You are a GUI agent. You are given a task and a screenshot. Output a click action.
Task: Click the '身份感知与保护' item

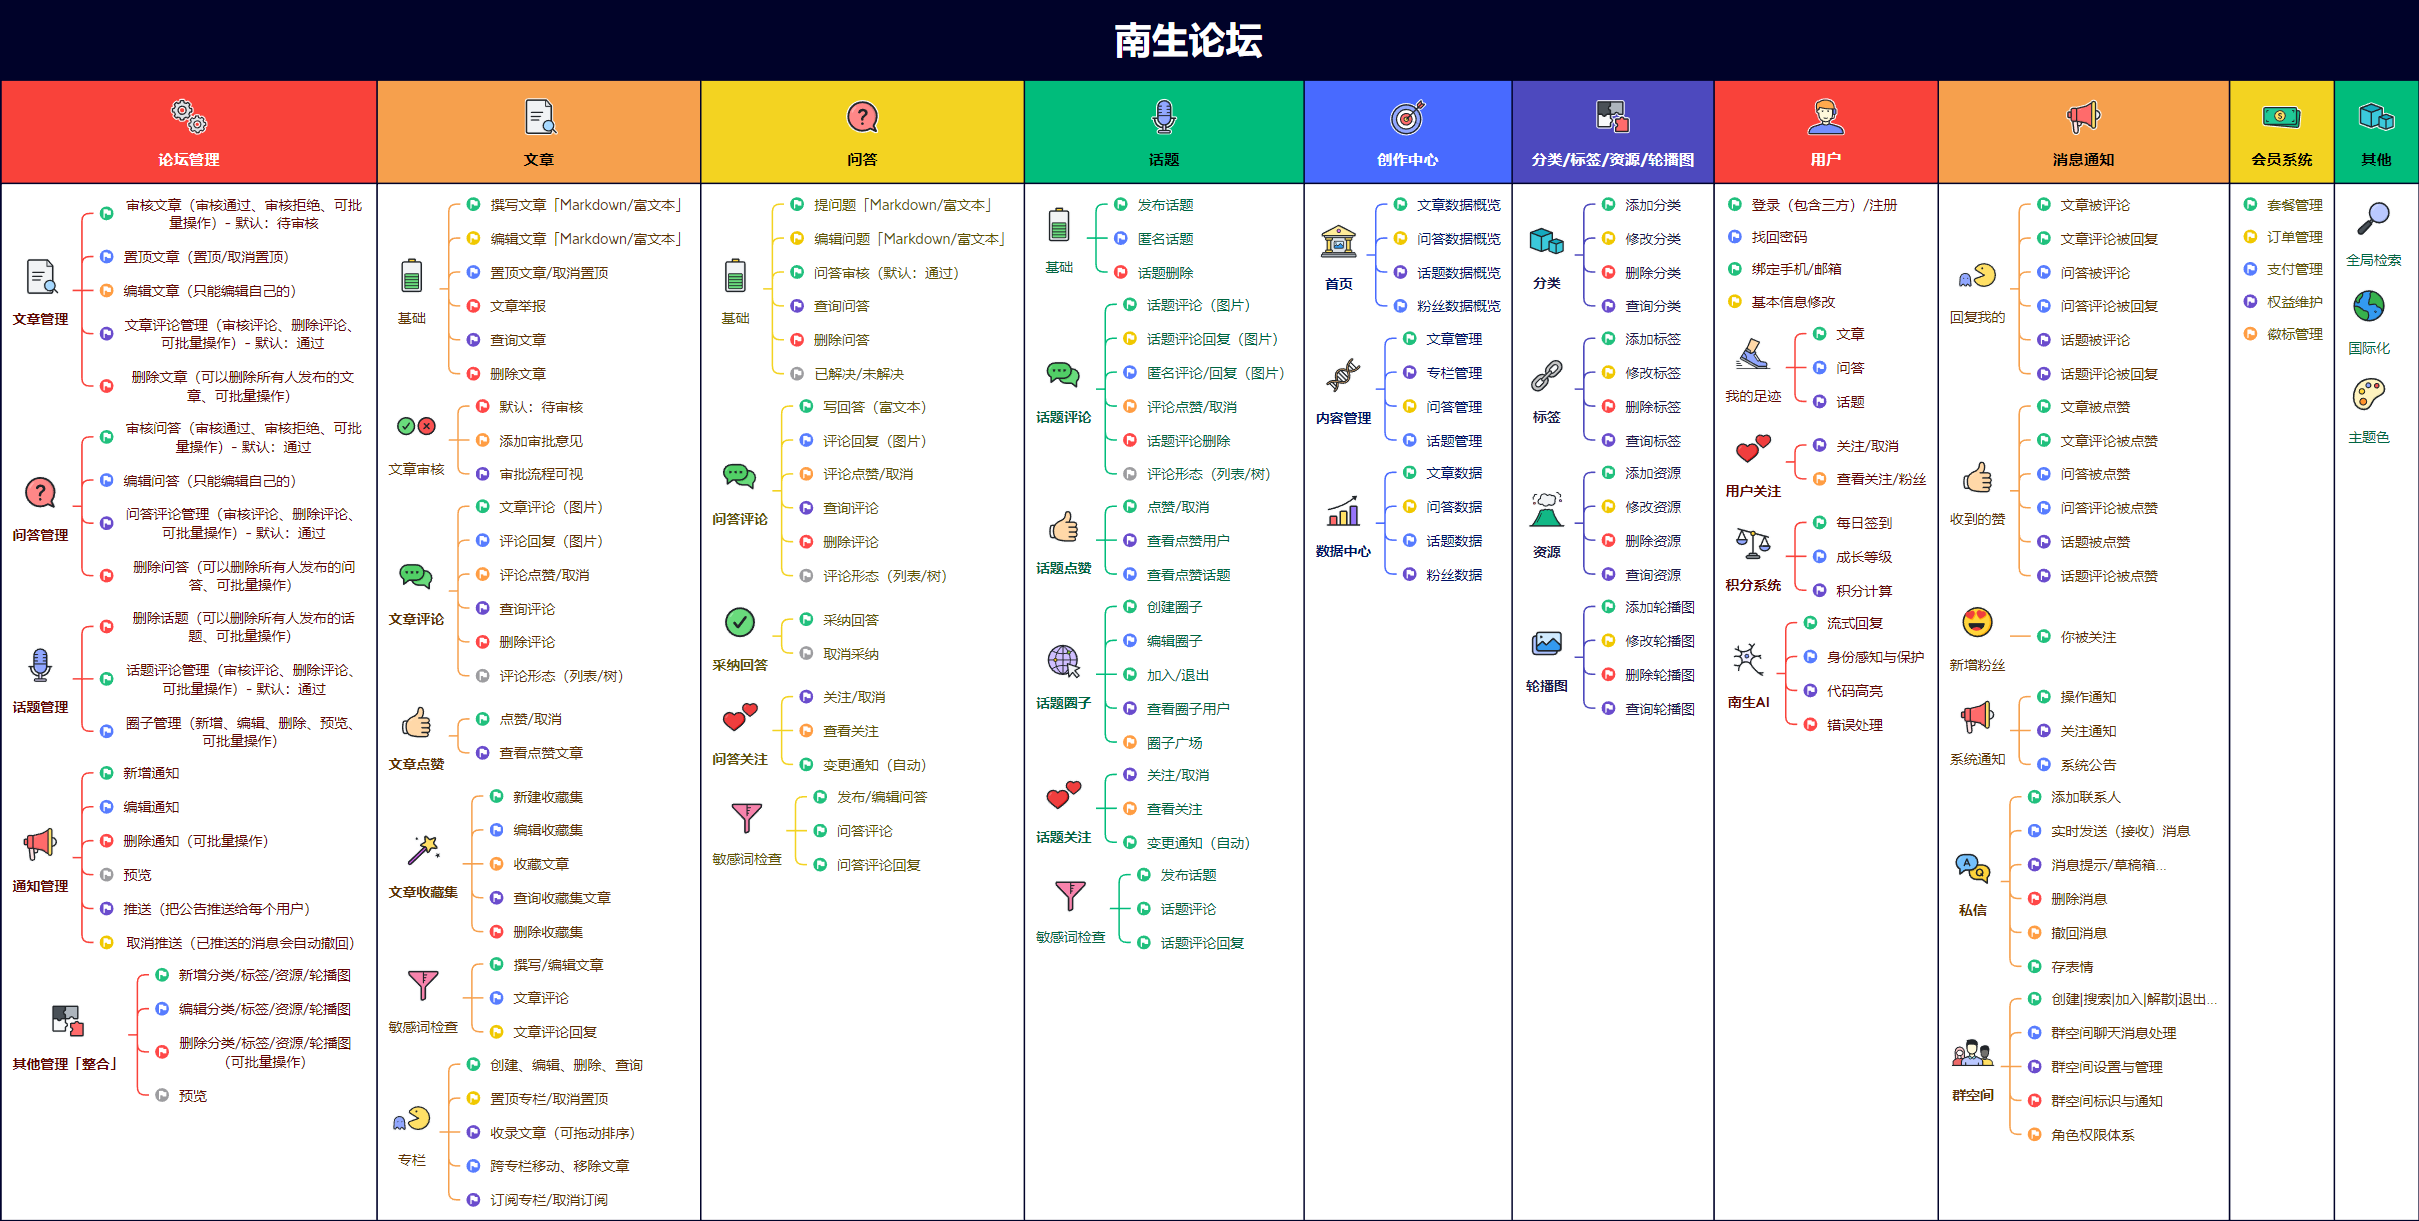[x=1875, y=657]
